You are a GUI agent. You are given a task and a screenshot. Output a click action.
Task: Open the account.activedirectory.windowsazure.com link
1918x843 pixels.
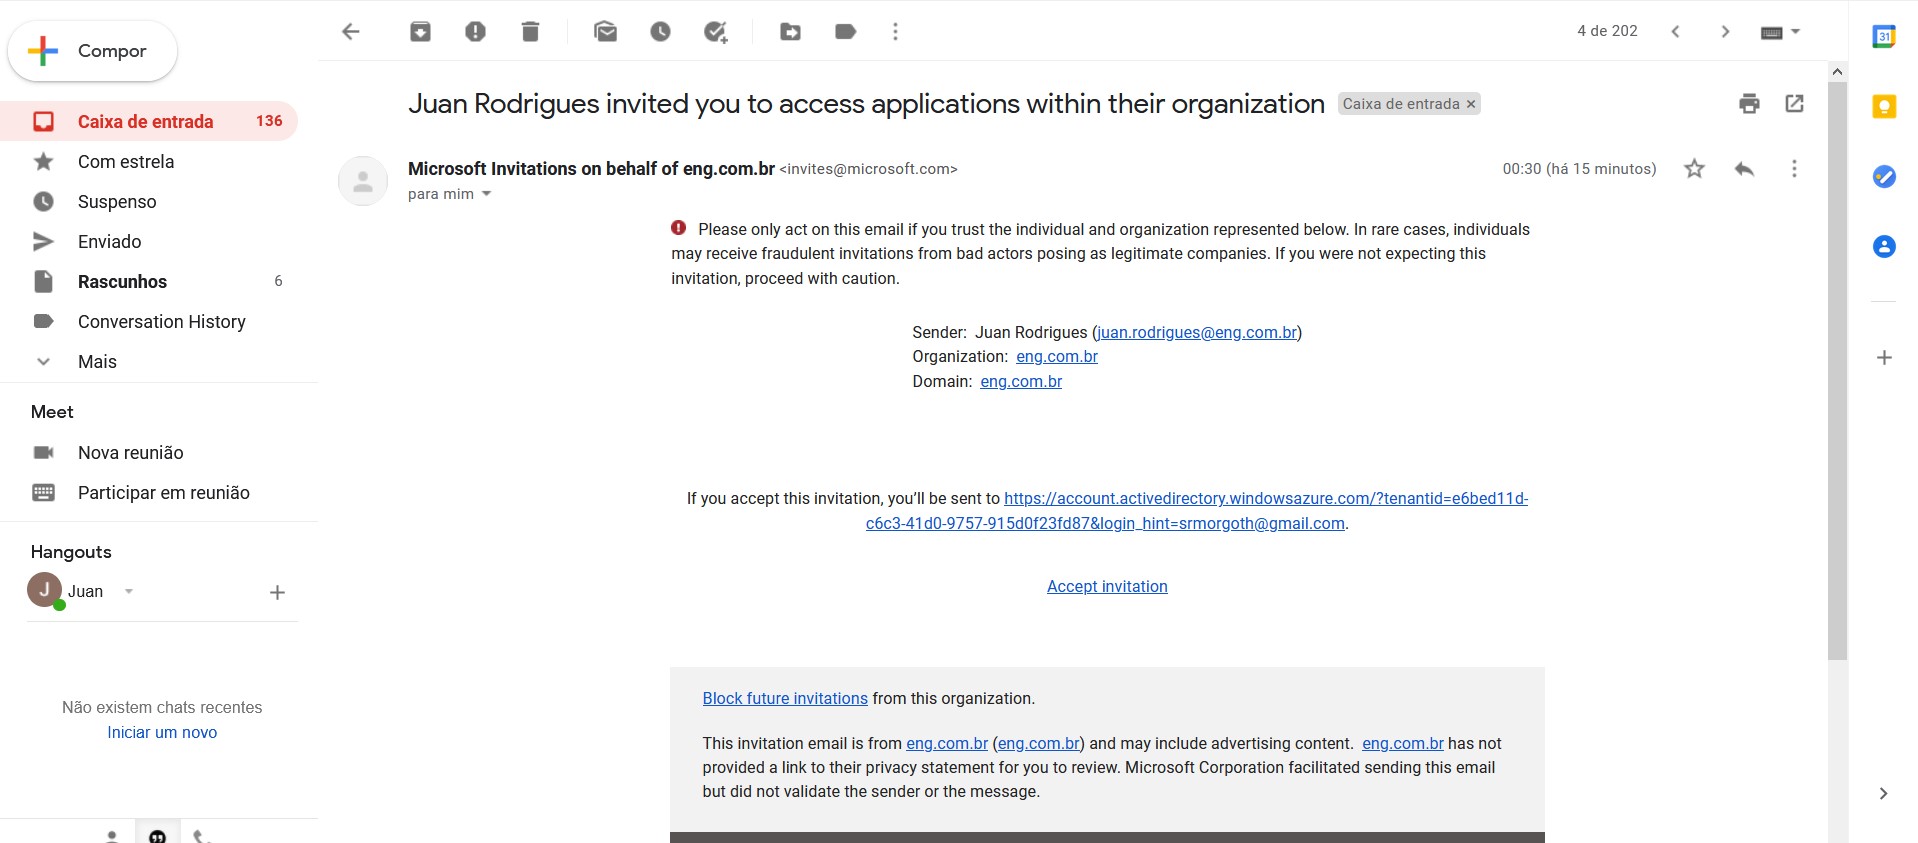point(1266,498)
